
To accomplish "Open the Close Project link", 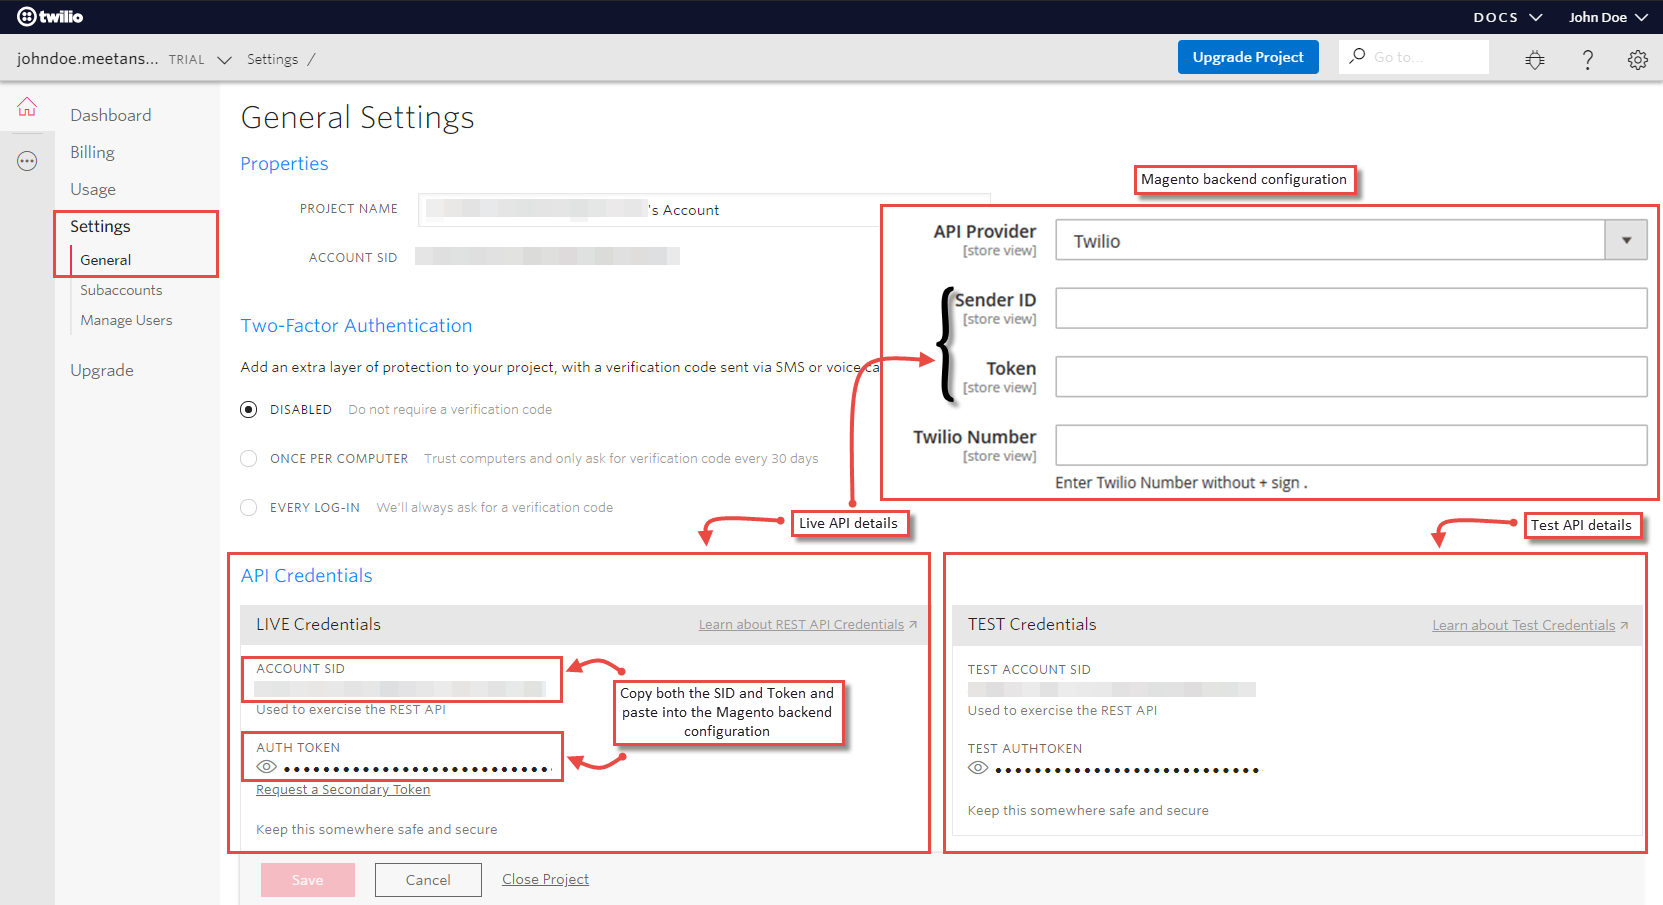I will coord(545,879).
